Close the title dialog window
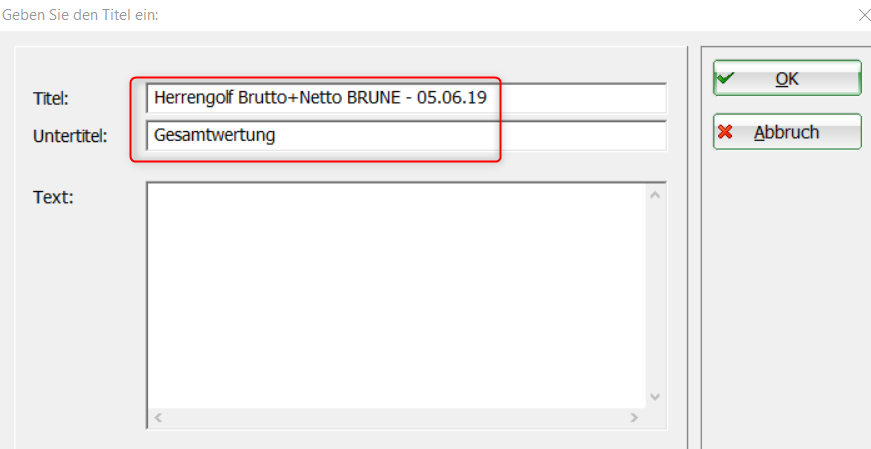Image resolution: width=871 pixels, height=449 pixels. (864, 15)
